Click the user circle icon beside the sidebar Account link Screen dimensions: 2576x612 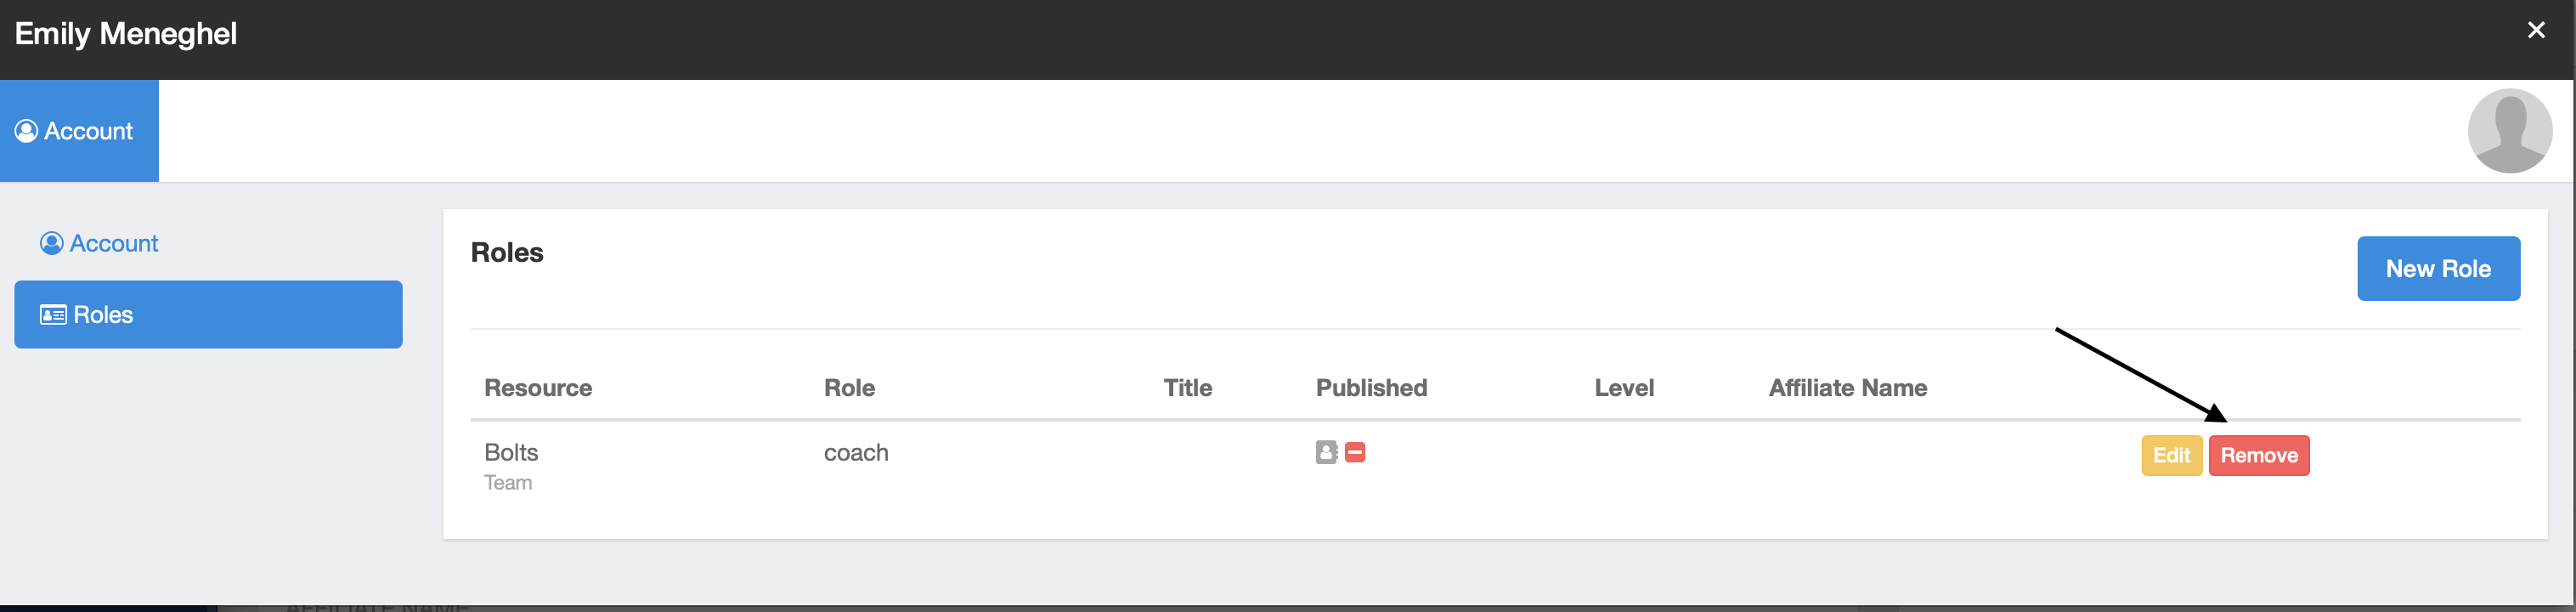click(x=51, y=243)
